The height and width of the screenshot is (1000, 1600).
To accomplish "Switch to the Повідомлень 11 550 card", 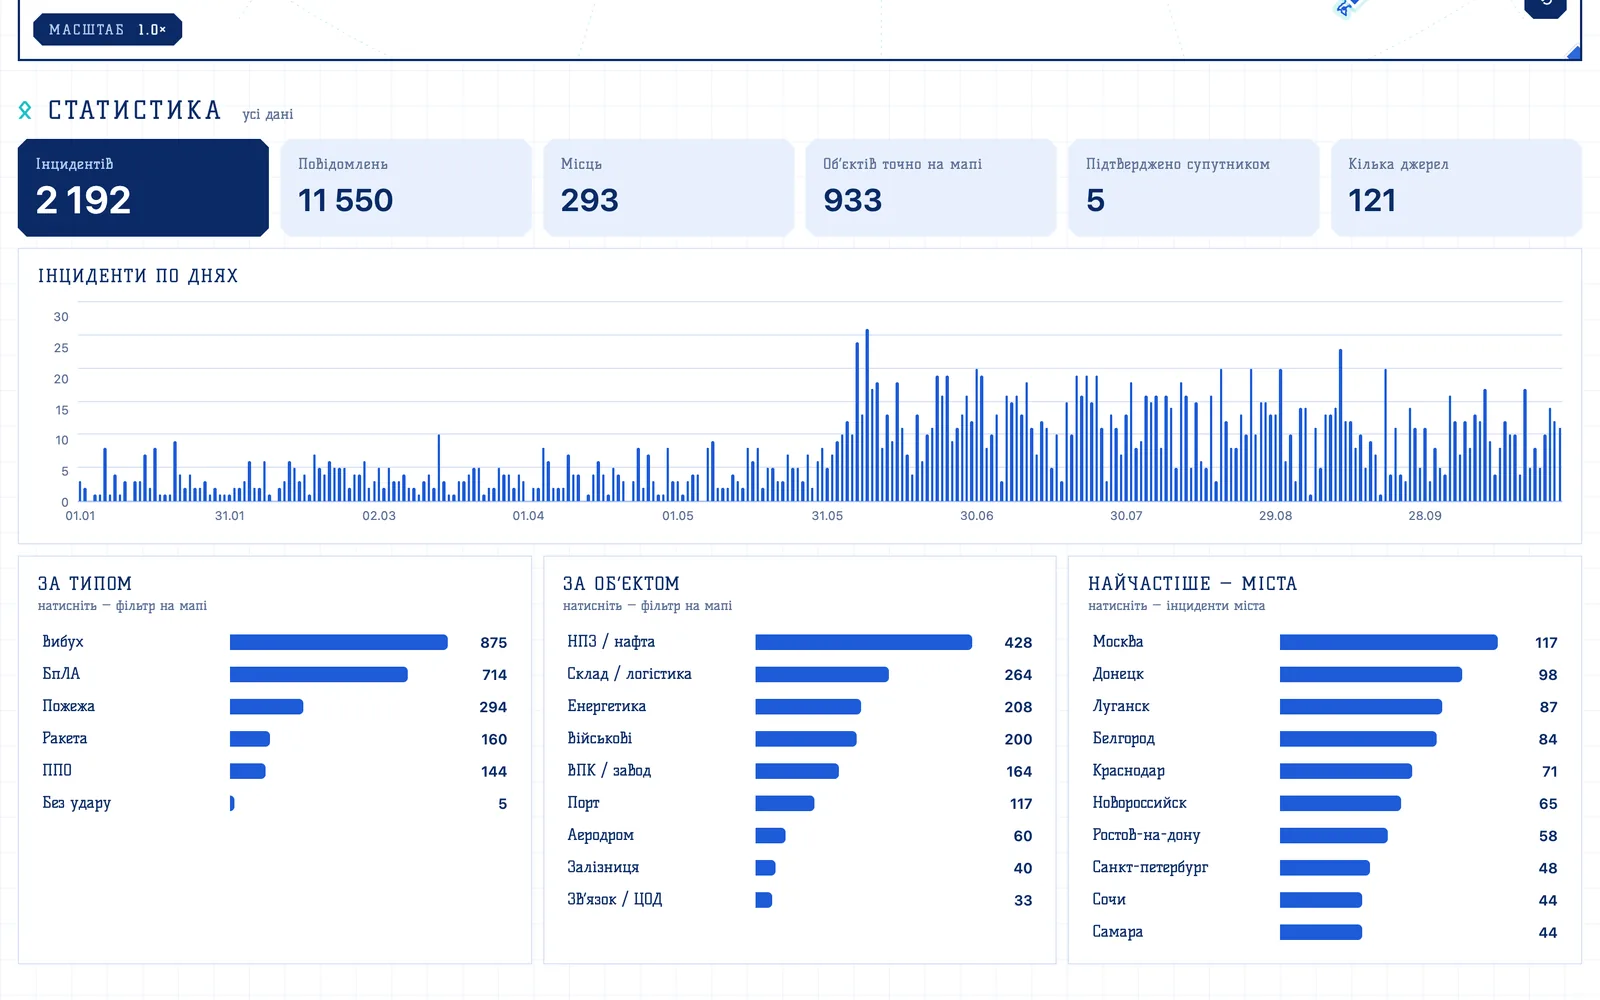I will click(406, 188).
